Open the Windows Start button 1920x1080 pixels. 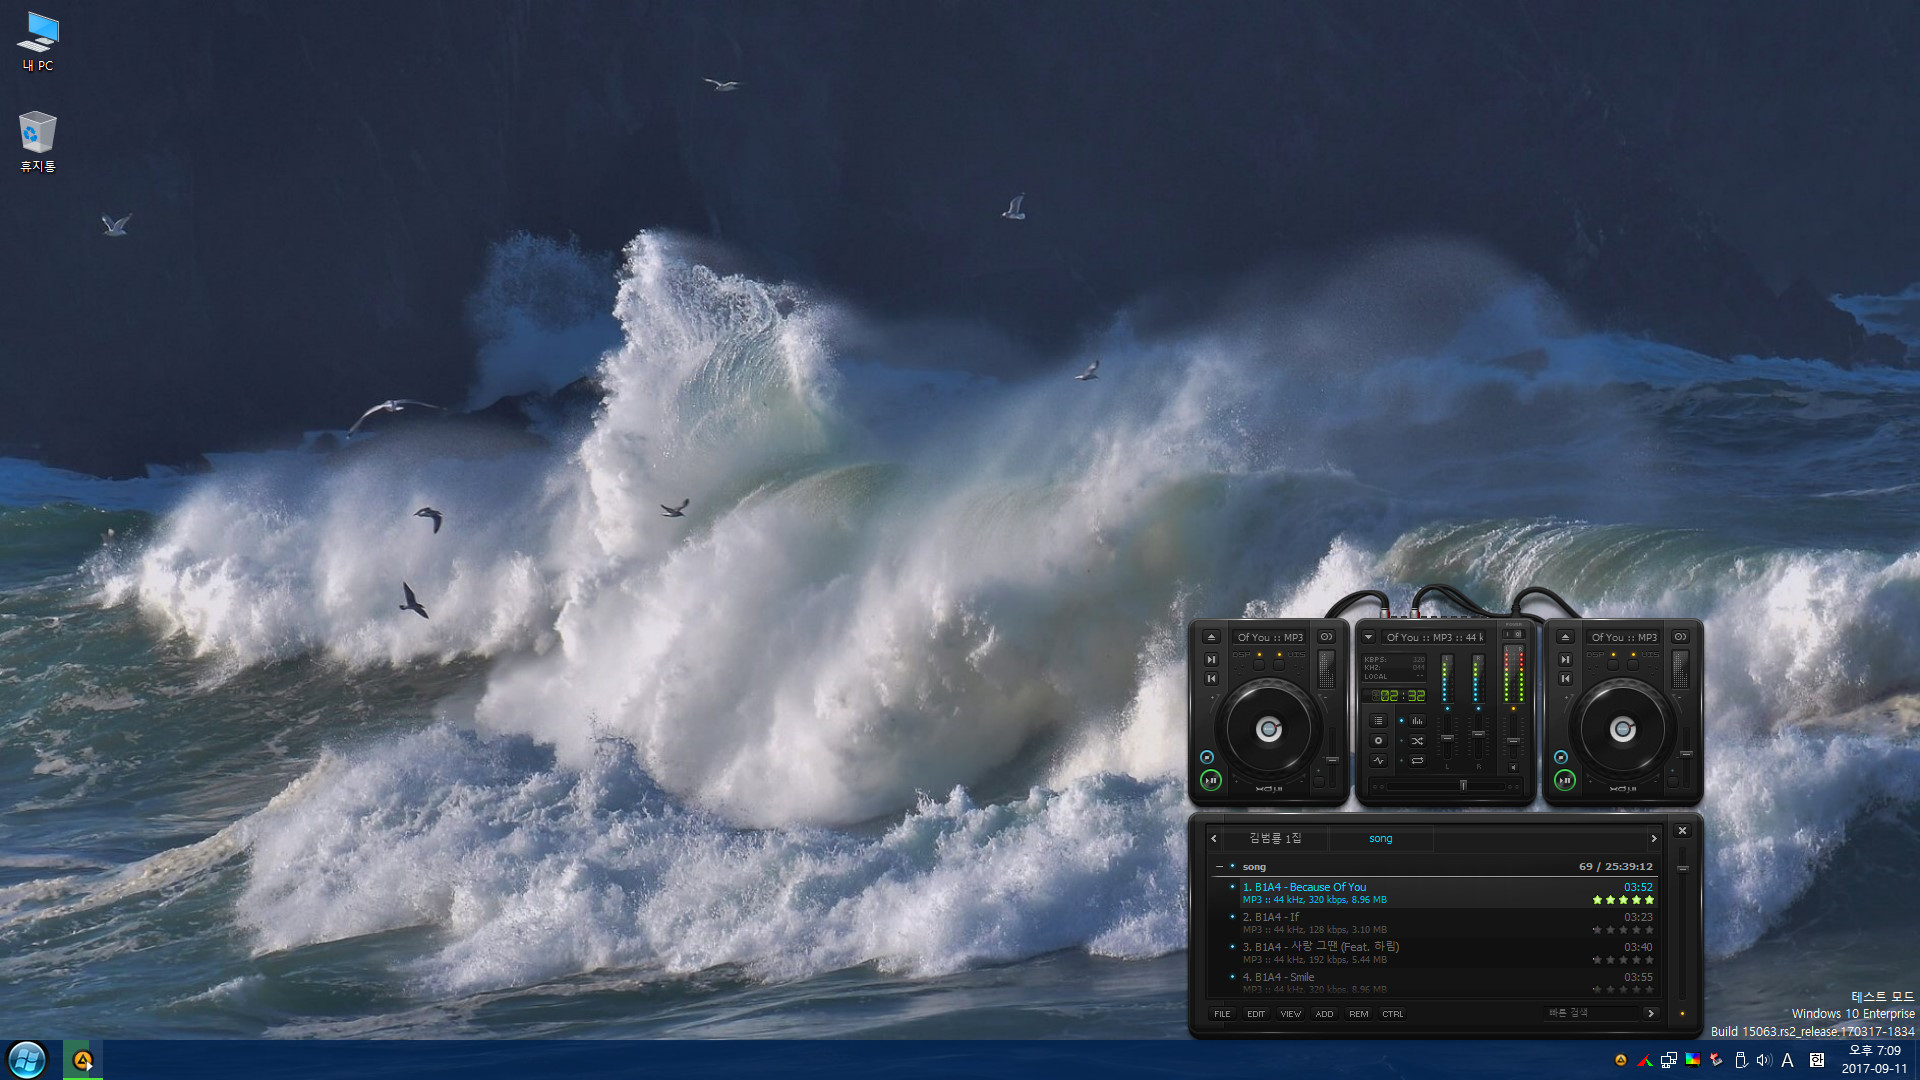point(27,1060)
